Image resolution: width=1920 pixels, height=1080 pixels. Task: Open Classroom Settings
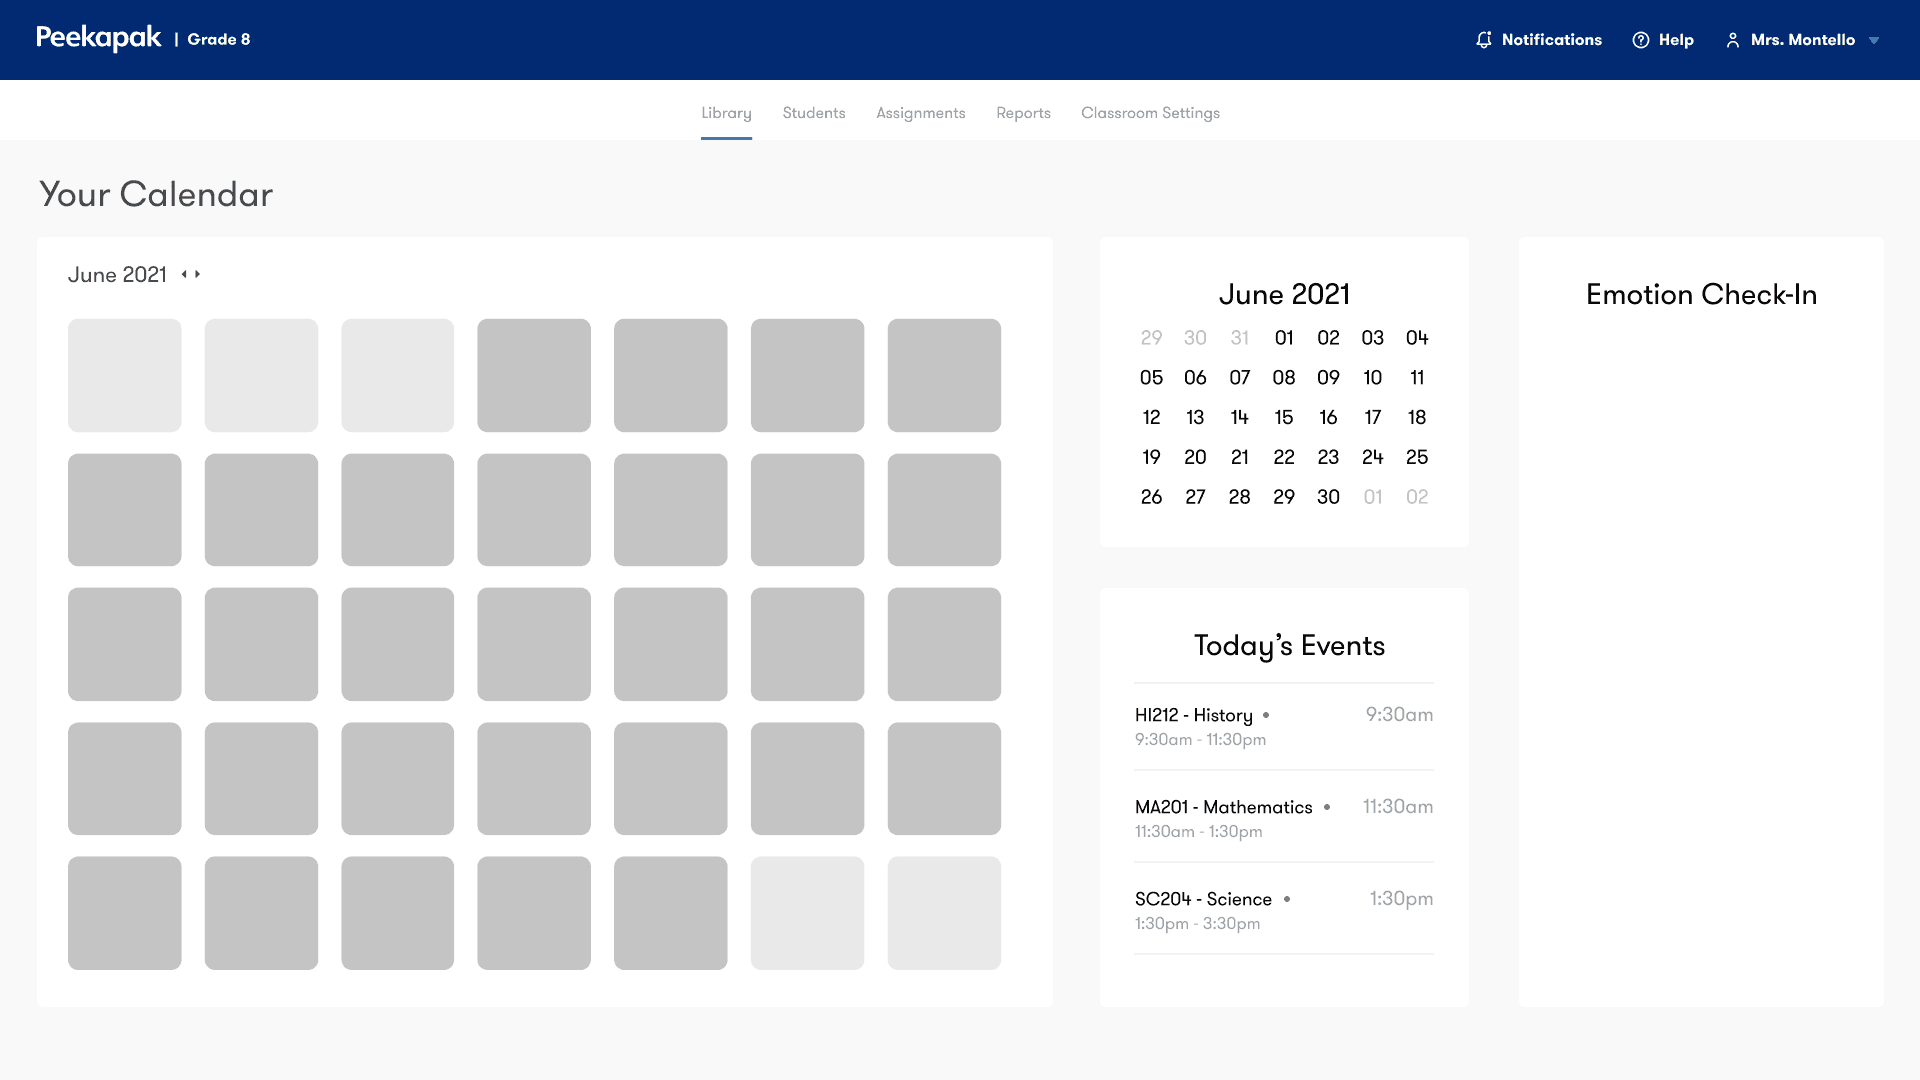click(x=1150, y=113)
